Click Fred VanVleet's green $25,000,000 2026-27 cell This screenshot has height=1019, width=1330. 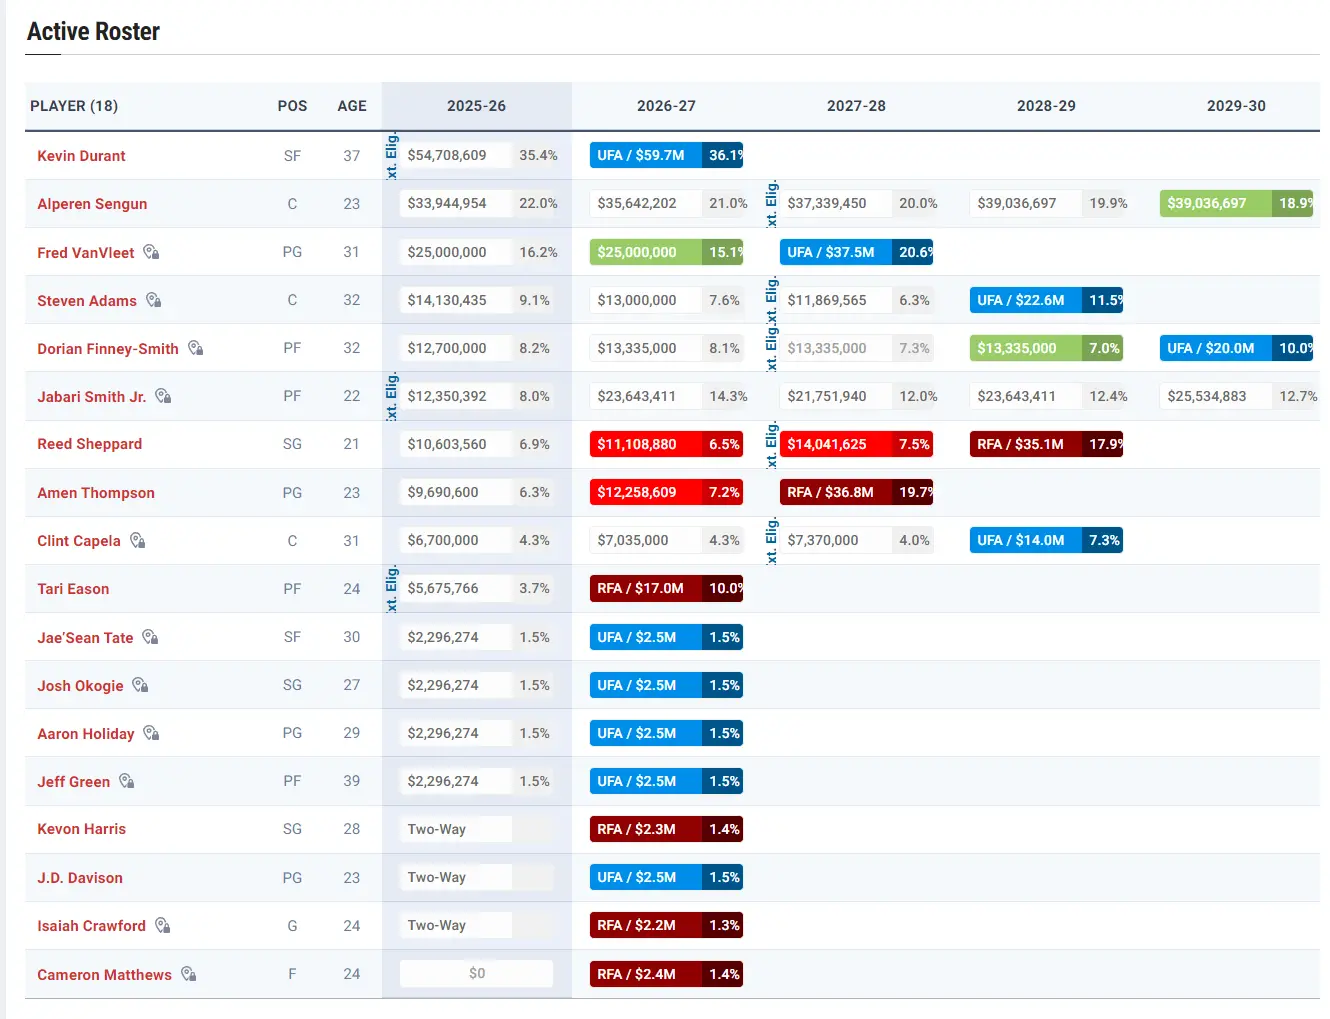(x=666, y=252)
